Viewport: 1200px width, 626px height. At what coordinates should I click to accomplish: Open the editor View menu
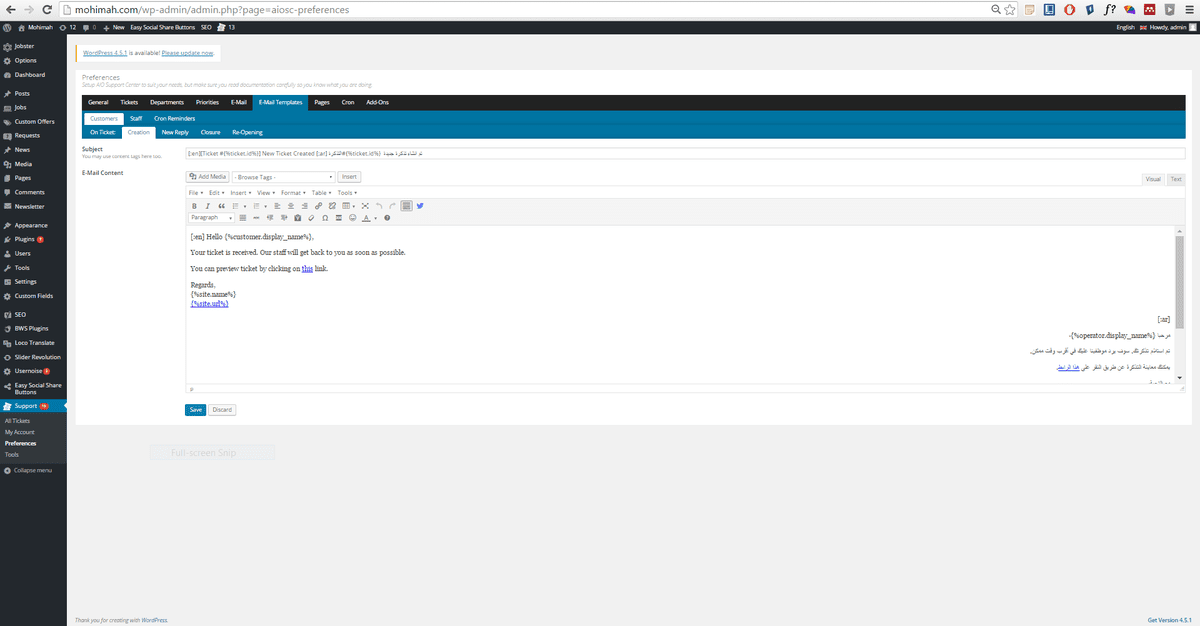coord(265,192)
